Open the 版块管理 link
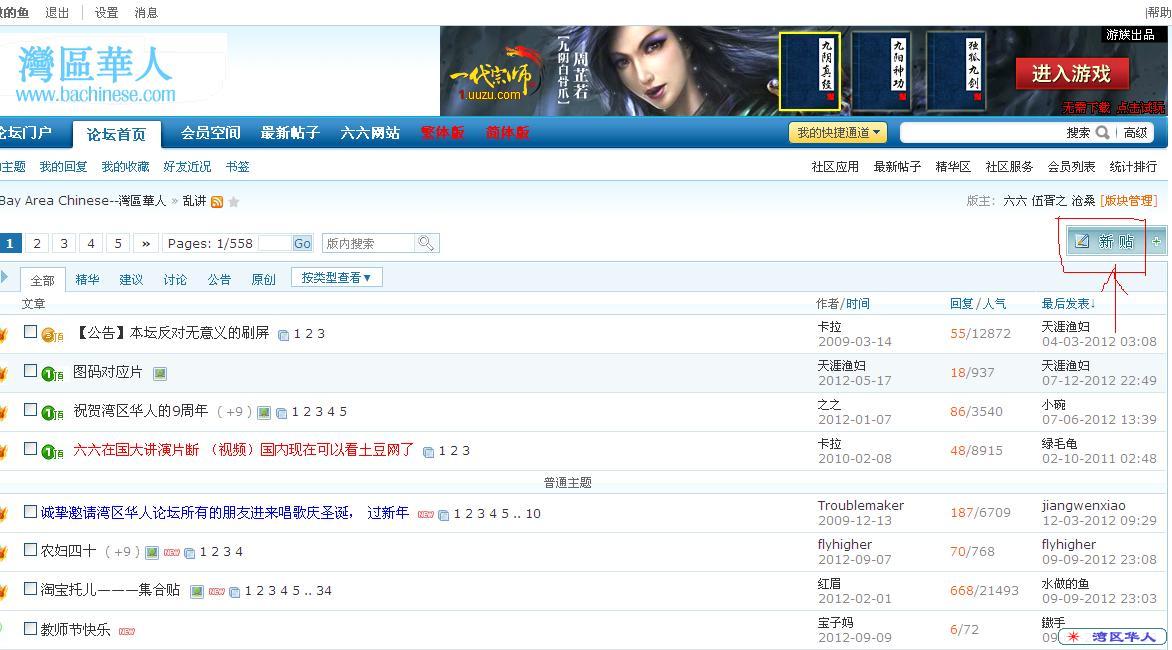The height and width of the screenshot is (650, 1172). click(x=1128, y=201)
